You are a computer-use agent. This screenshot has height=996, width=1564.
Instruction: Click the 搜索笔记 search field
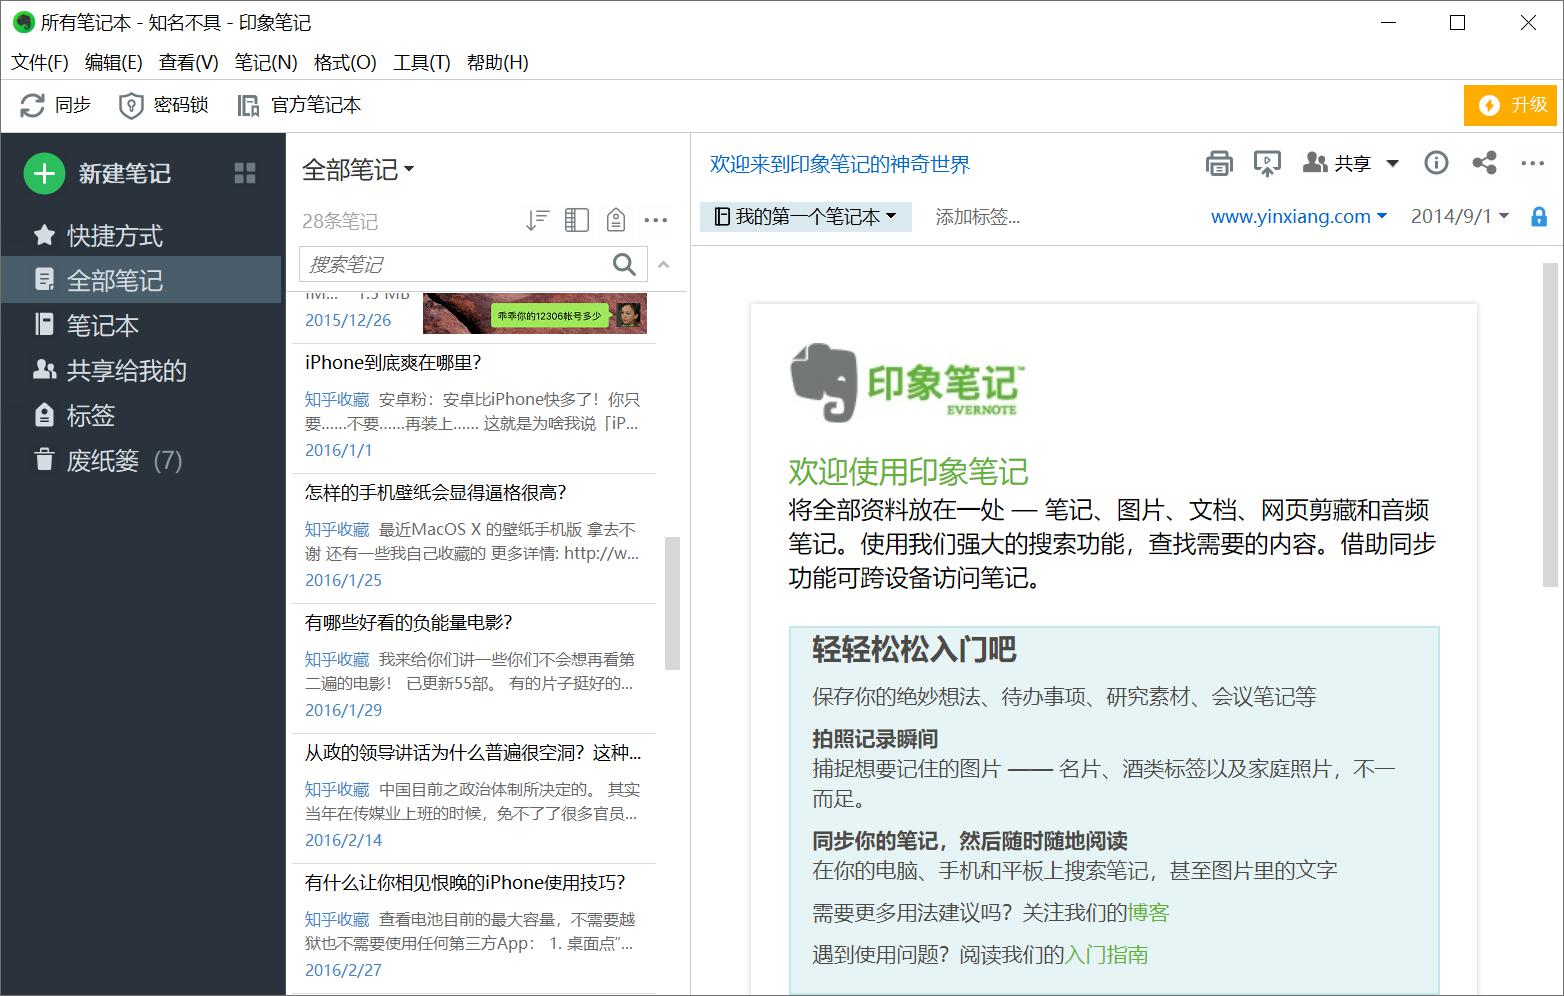click(455, 264)
